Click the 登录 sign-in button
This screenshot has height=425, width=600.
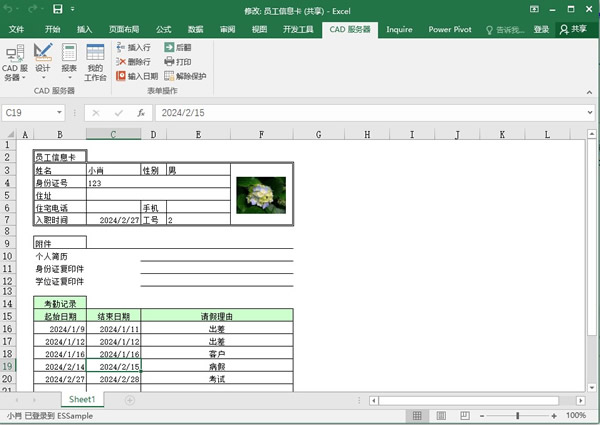(541, 29)
